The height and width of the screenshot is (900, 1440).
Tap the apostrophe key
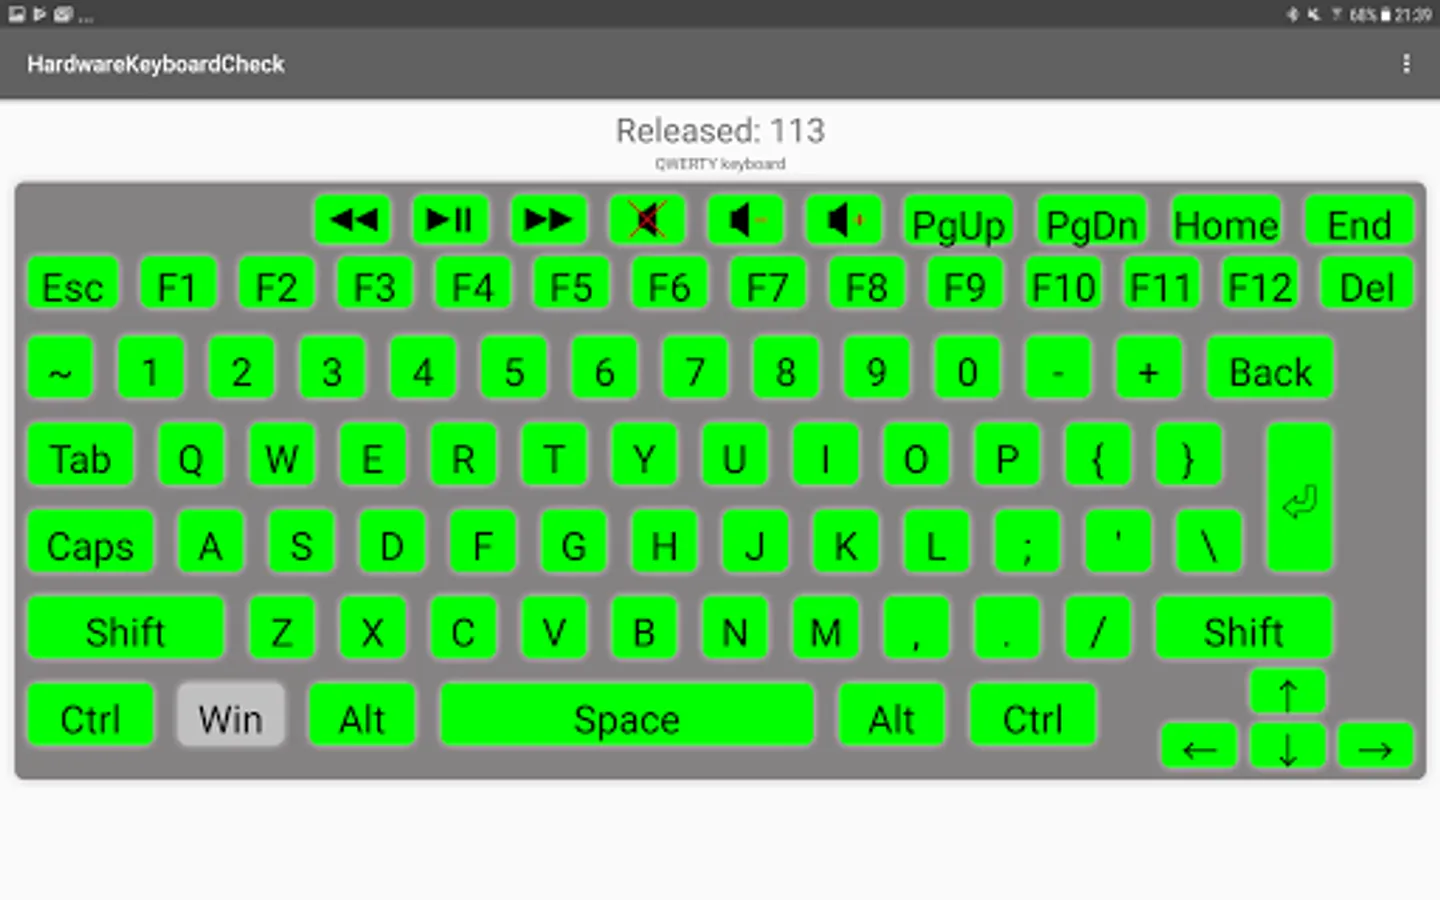point(1117,542)
